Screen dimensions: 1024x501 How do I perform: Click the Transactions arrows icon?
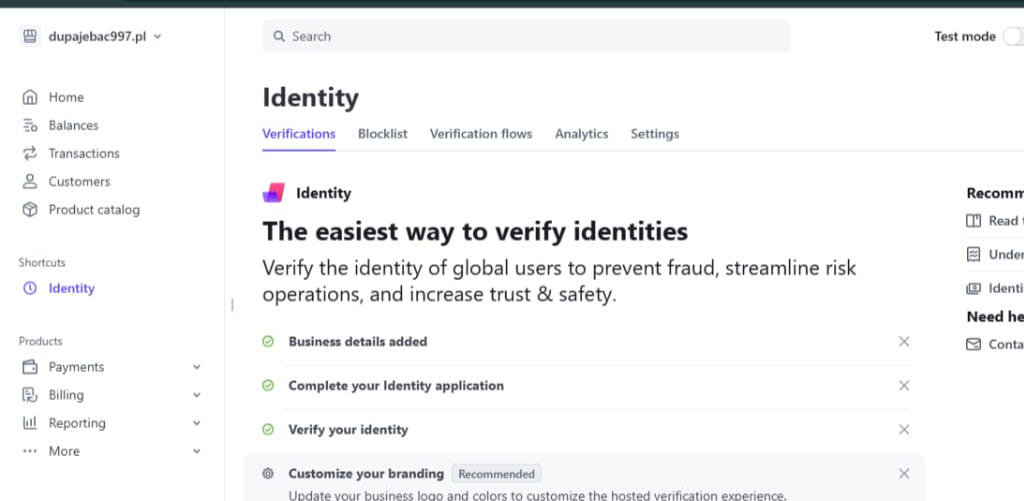click(x=30, y=154)
